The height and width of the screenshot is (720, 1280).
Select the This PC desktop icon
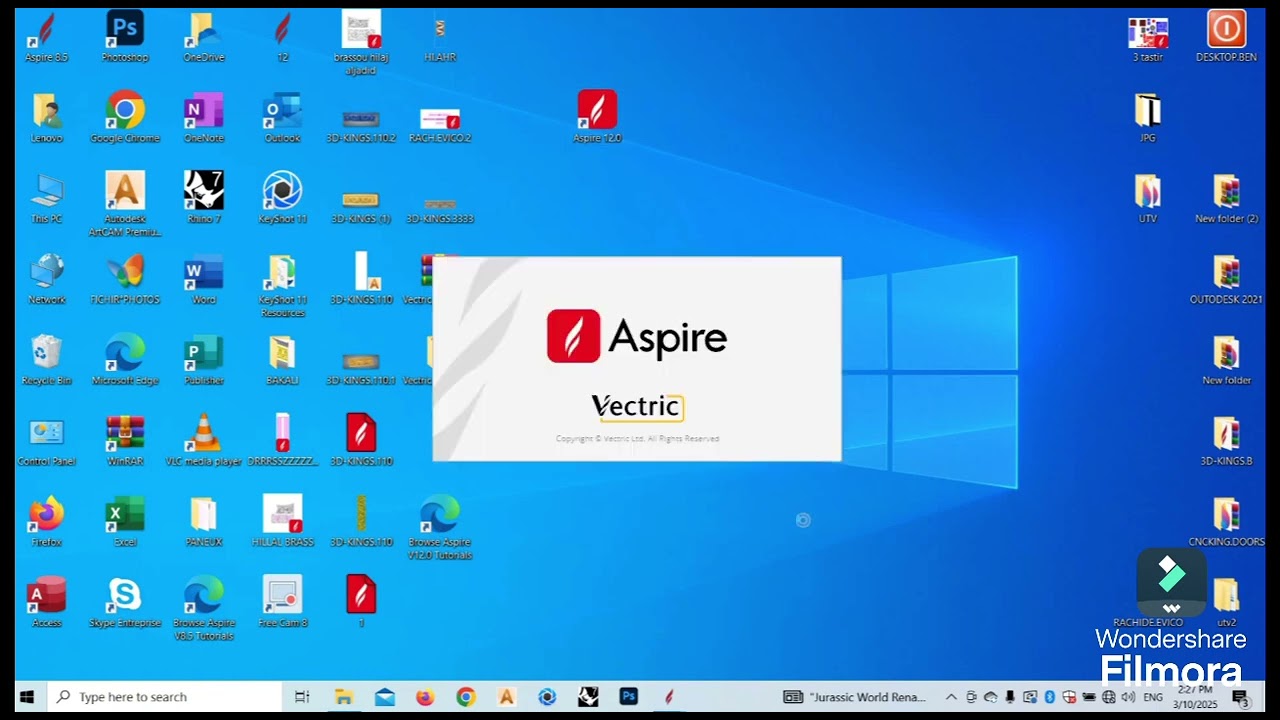[x=46, y=199]
